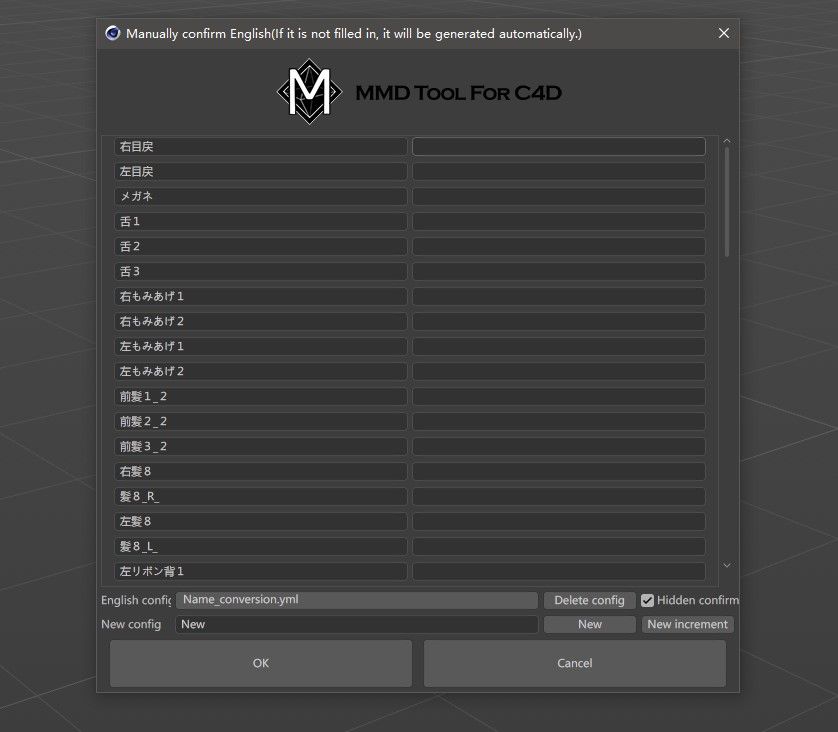The height and width of the screenshot is (732, 838).
Task: Click the scroll down arrow of the list
Action: 726,565
